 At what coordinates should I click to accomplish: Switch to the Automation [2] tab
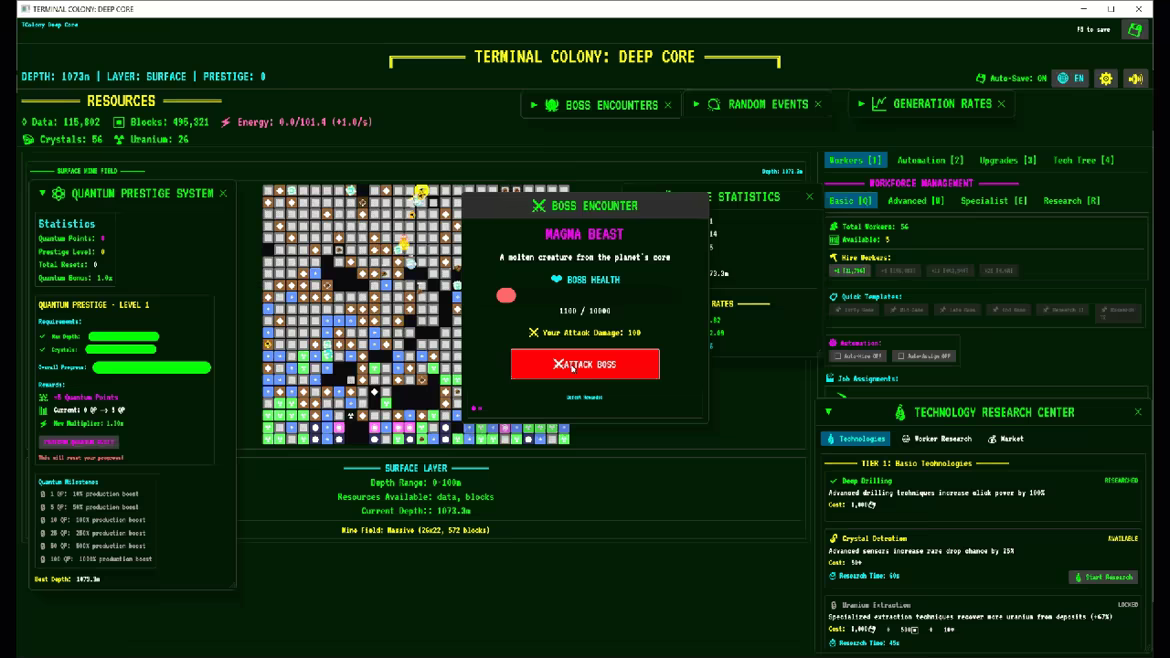(930, 160)
